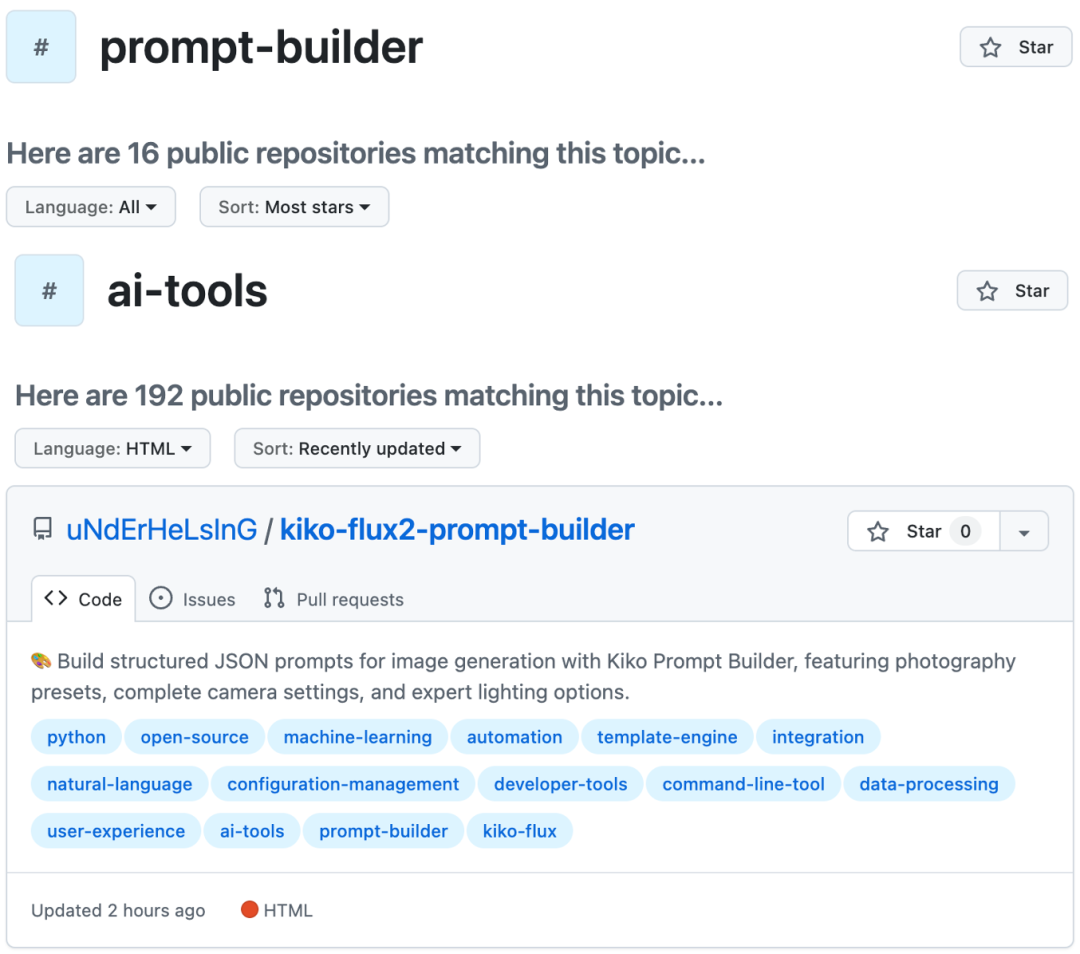The width and height of the screenshot is (1080, 954).
Task: Go to the Pull requests tab
Action: click(x=334, y=599)
